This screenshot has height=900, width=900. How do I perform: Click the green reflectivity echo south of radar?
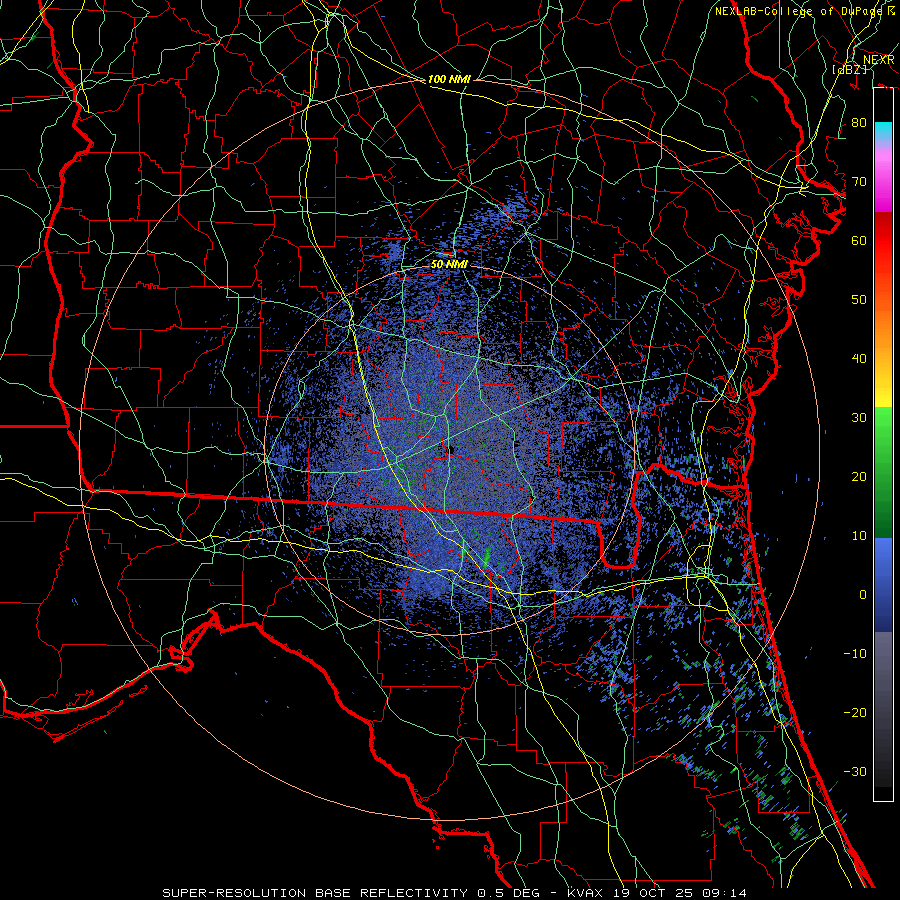pos(487,556)
